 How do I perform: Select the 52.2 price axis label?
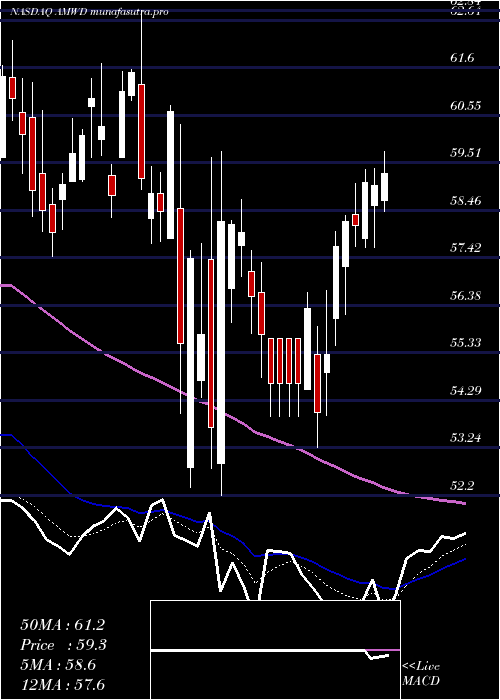(462, 485)
